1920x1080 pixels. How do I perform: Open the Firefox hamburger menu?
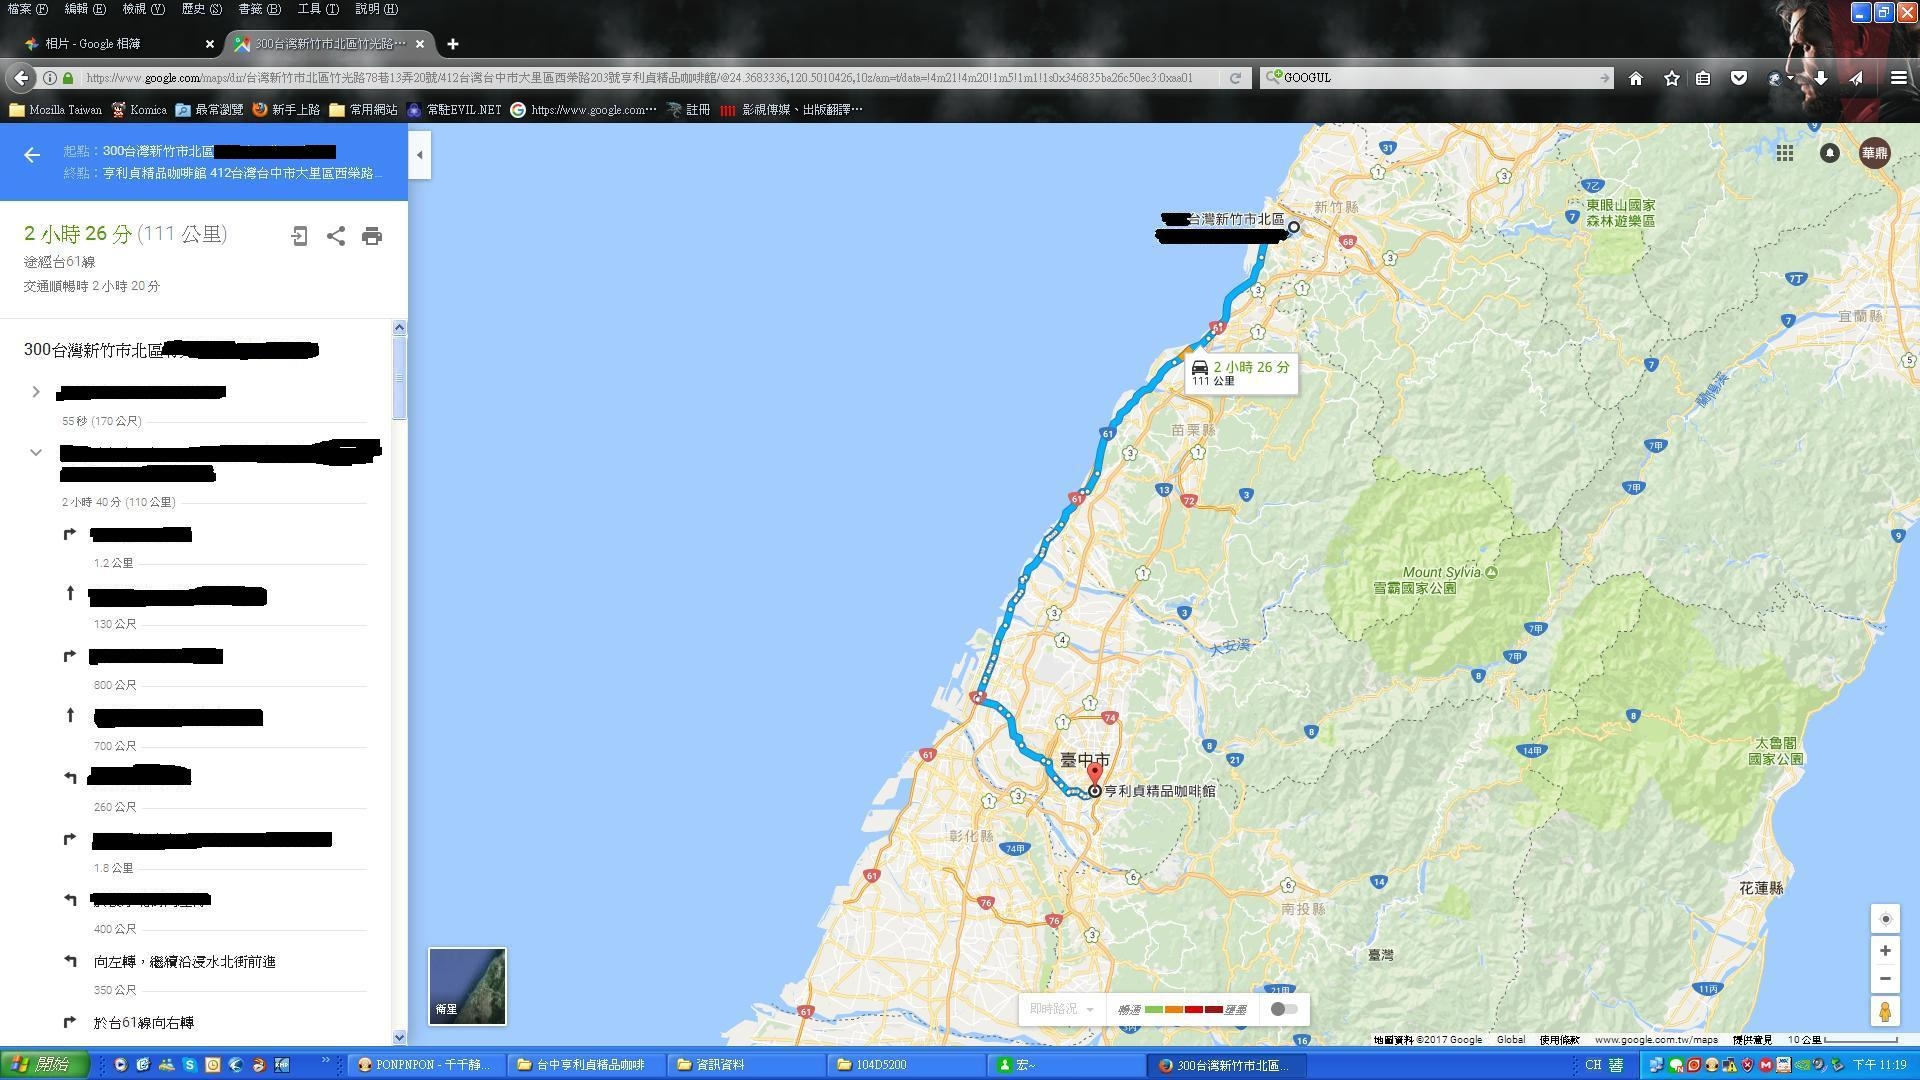[1898, 78]
